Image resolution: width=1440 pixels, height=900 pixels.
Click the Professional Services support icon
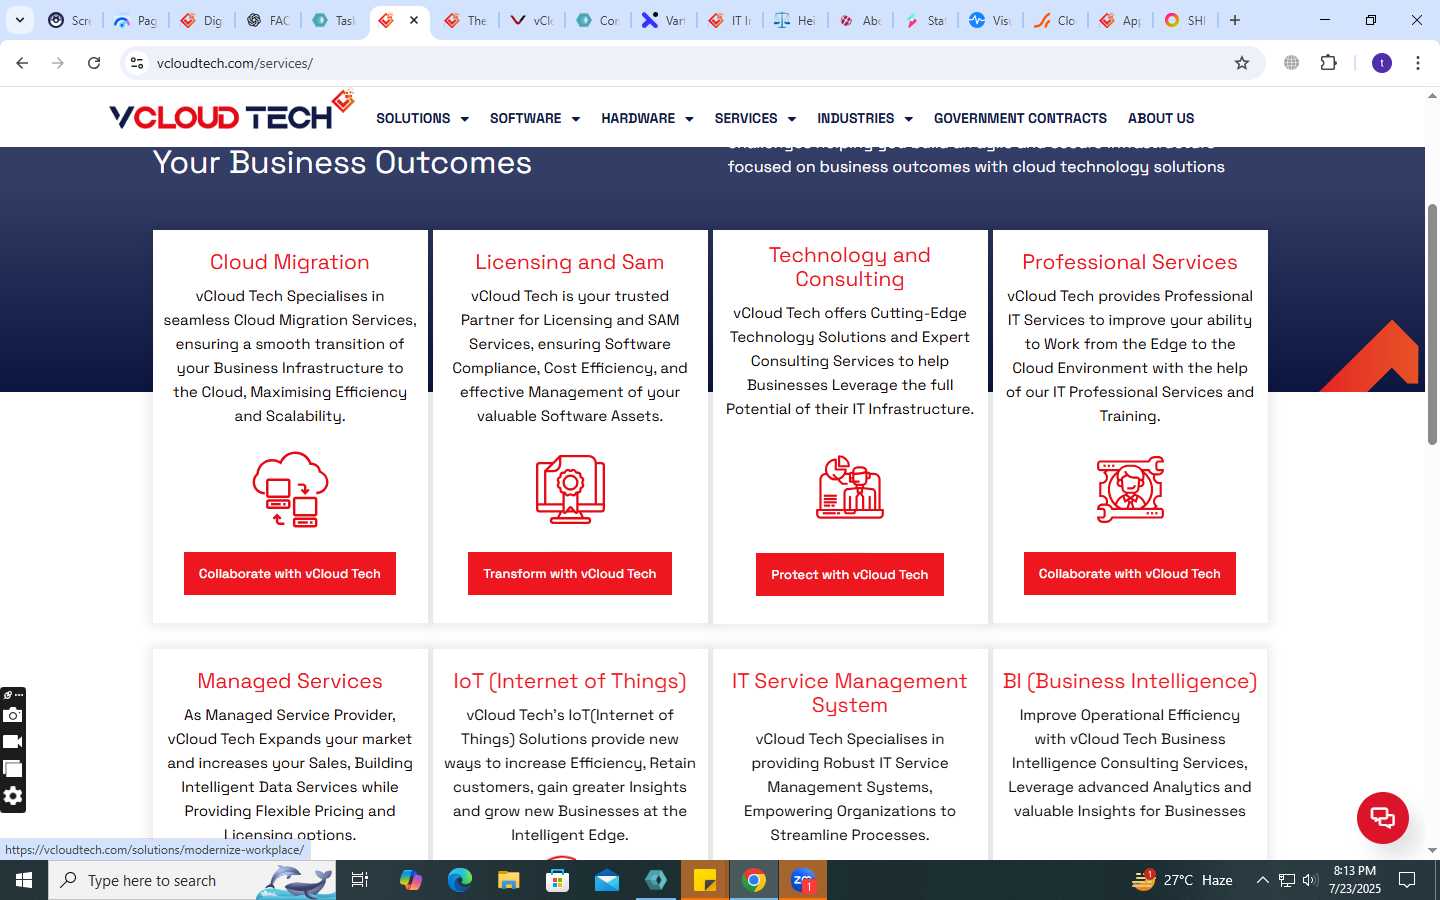(x=1130, y=489)
